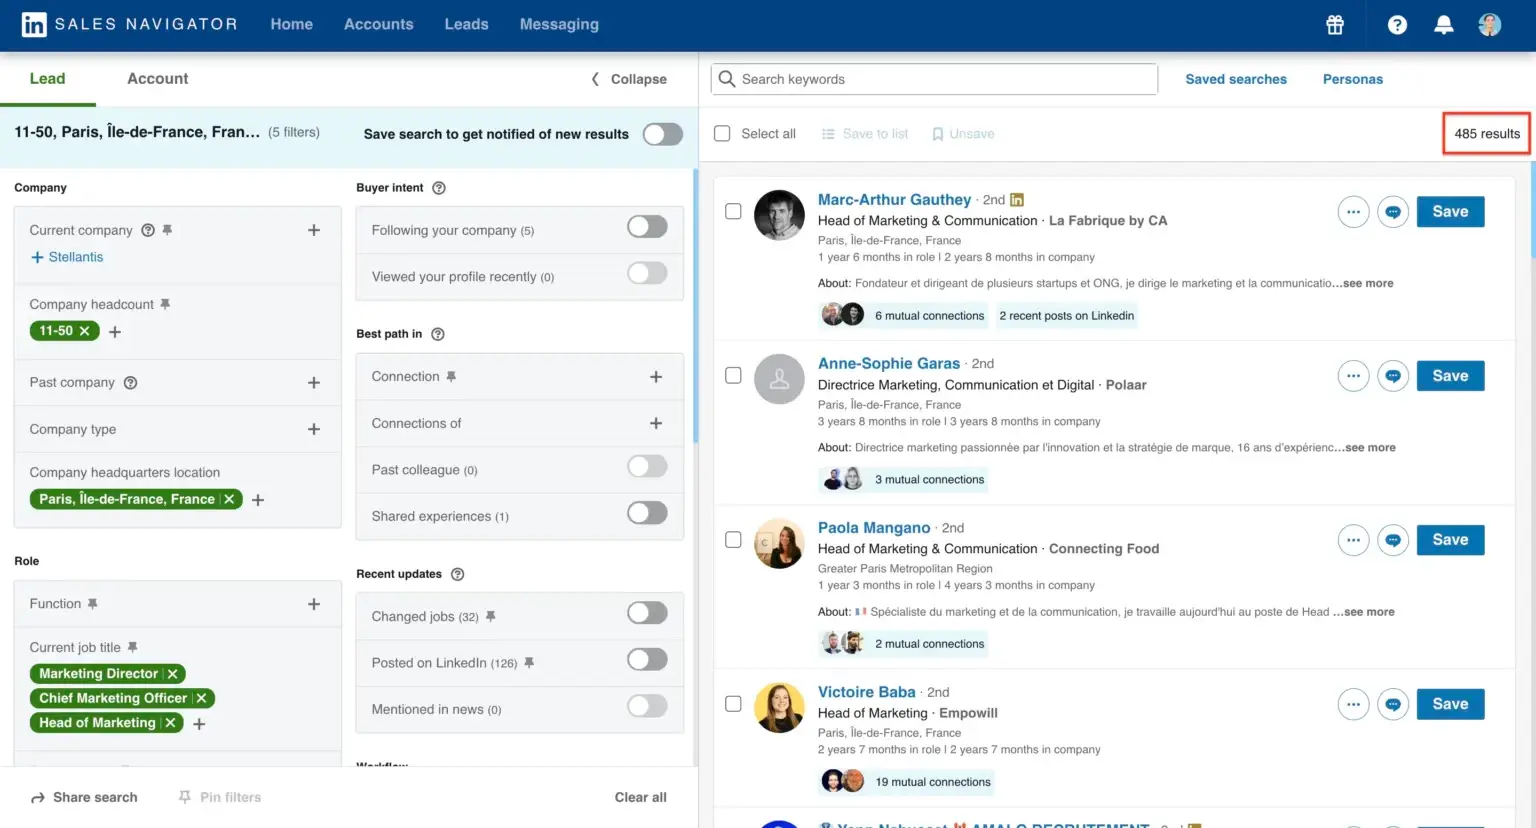Open more options for Paola Mangano
The image size is (1536, 828).
[x=1353, y=540]
